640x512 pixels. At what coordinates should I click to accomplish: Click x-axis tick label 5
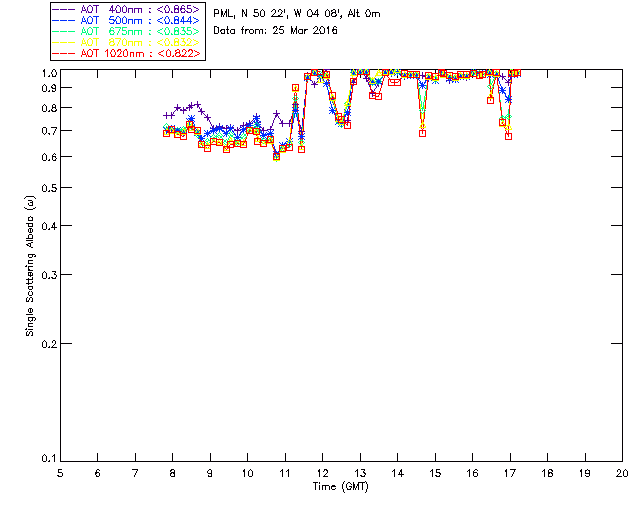tap(60, 473)
